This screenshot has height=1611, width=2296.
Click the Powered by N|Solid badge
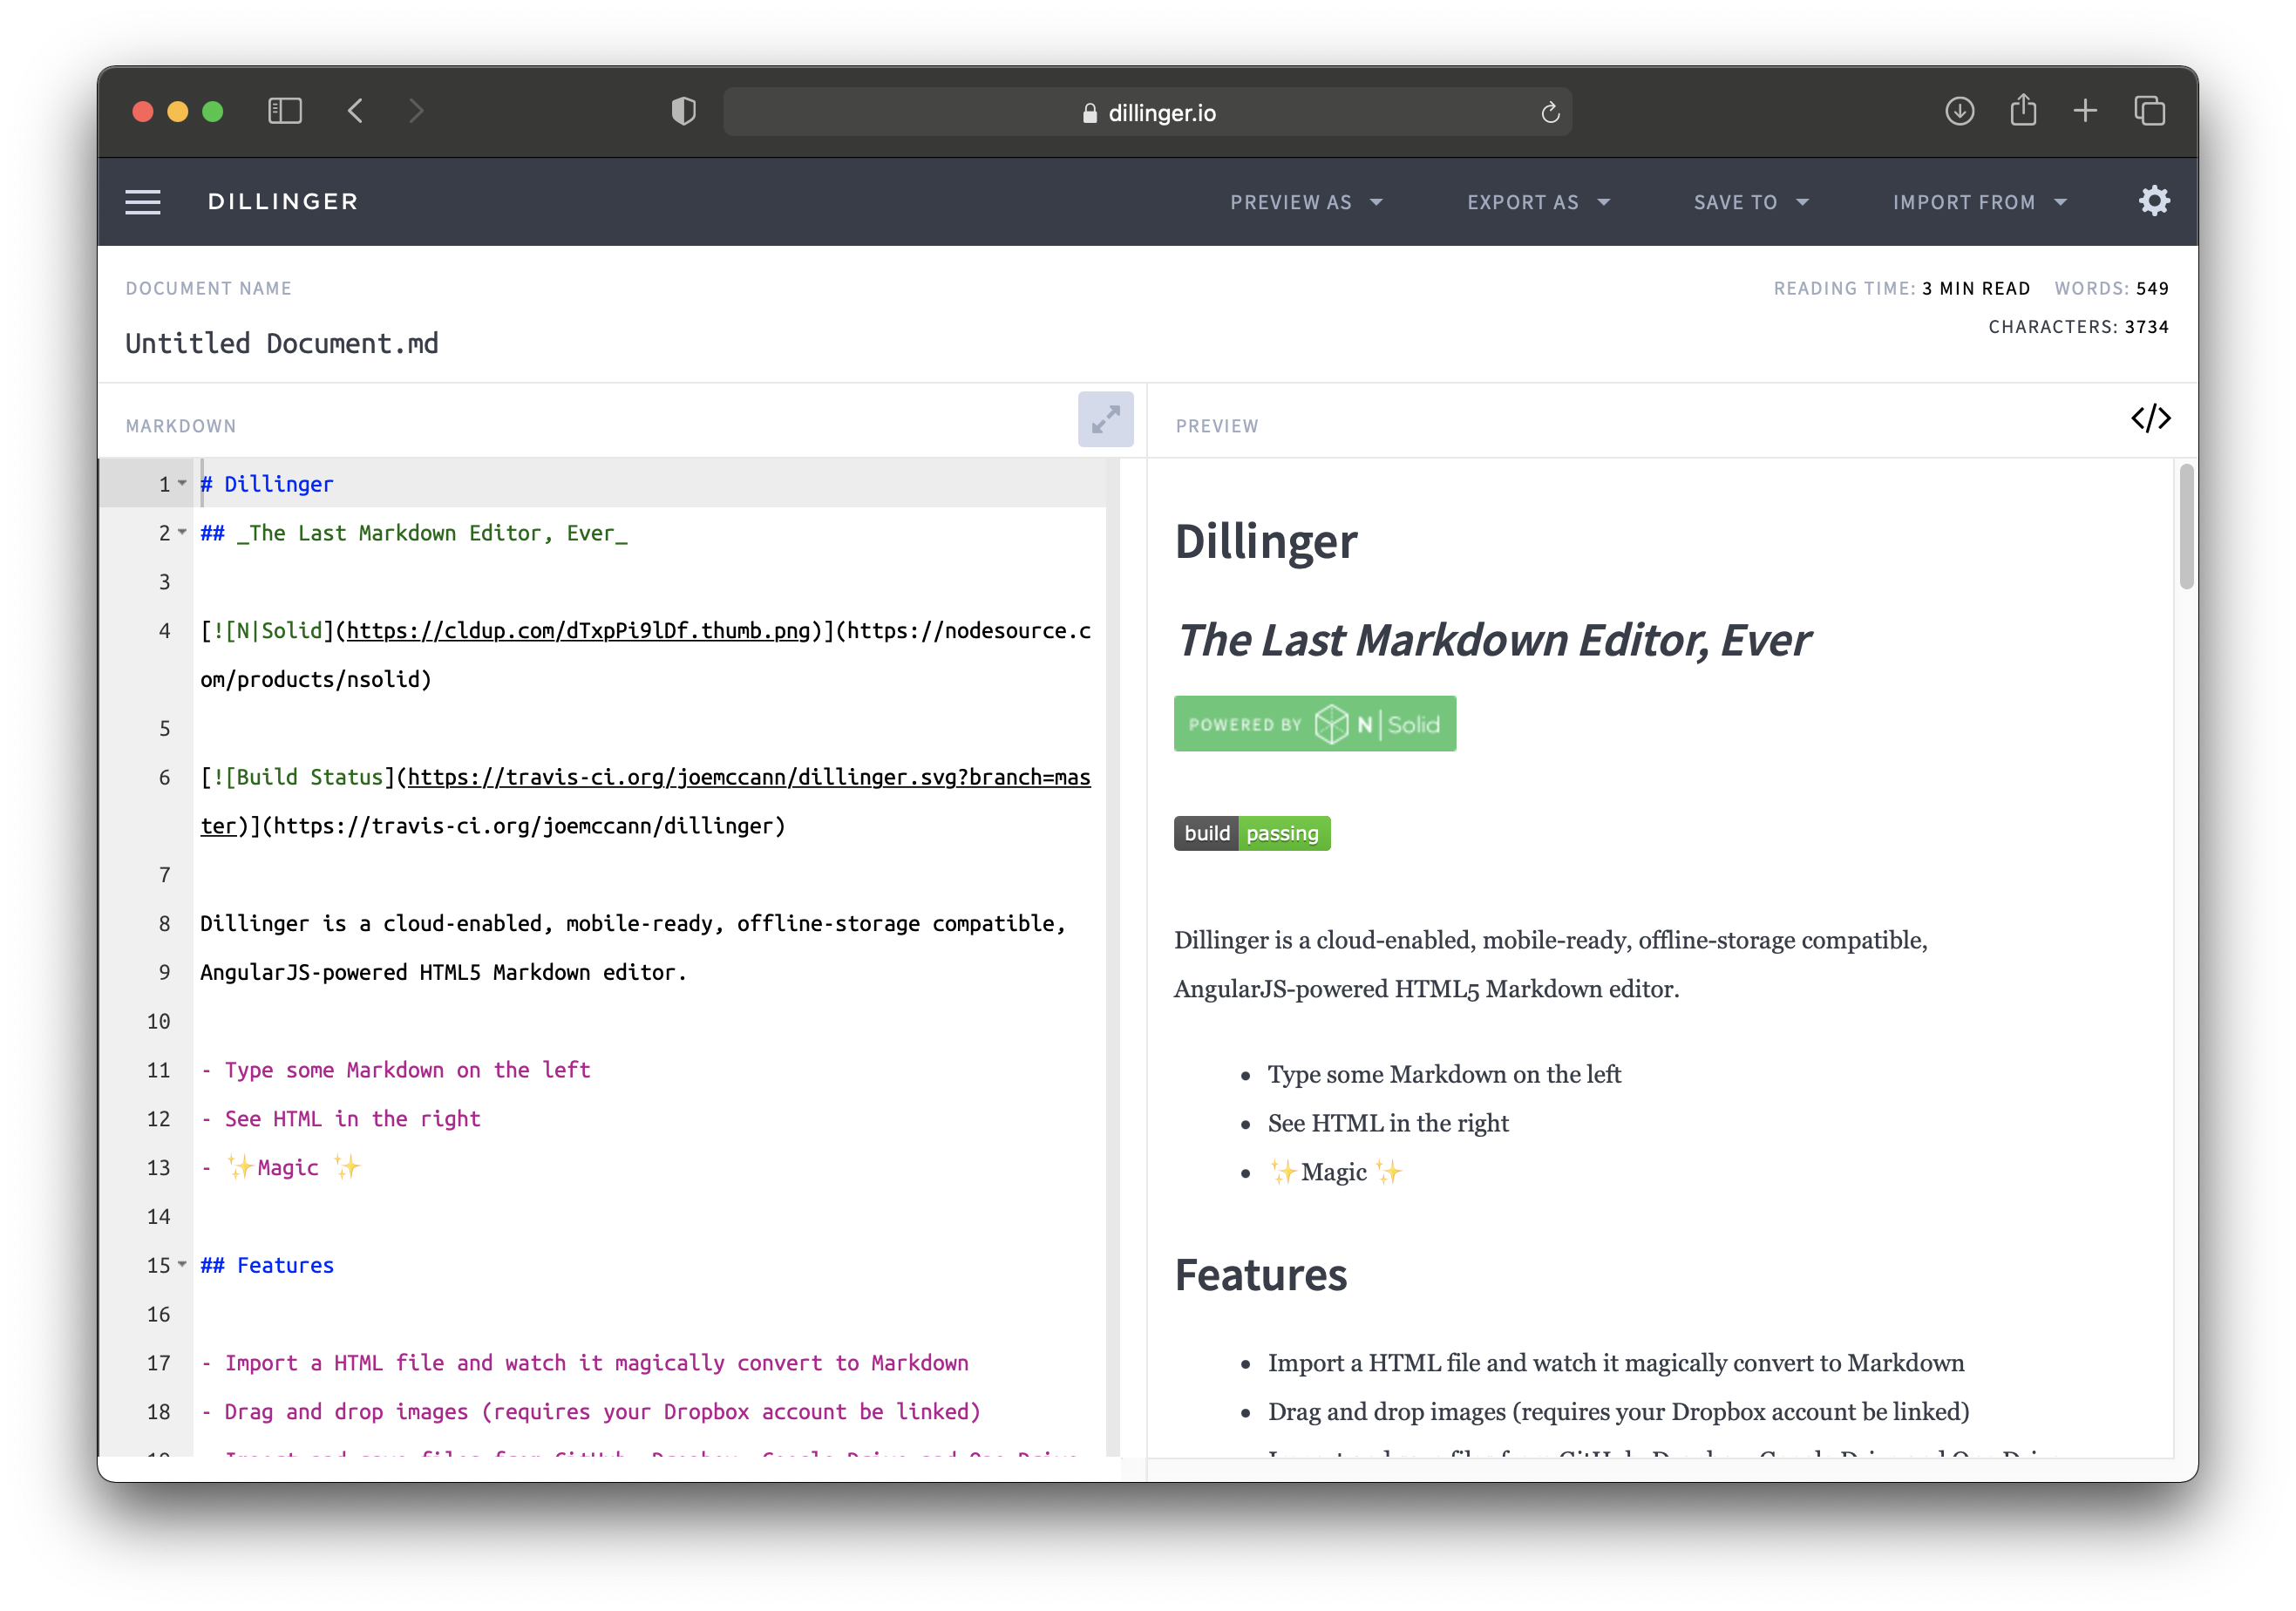pos(1314,723)
